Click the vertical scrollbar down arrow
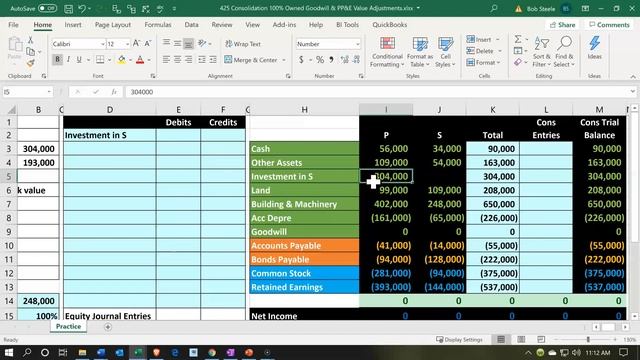 tap(634, 316)
